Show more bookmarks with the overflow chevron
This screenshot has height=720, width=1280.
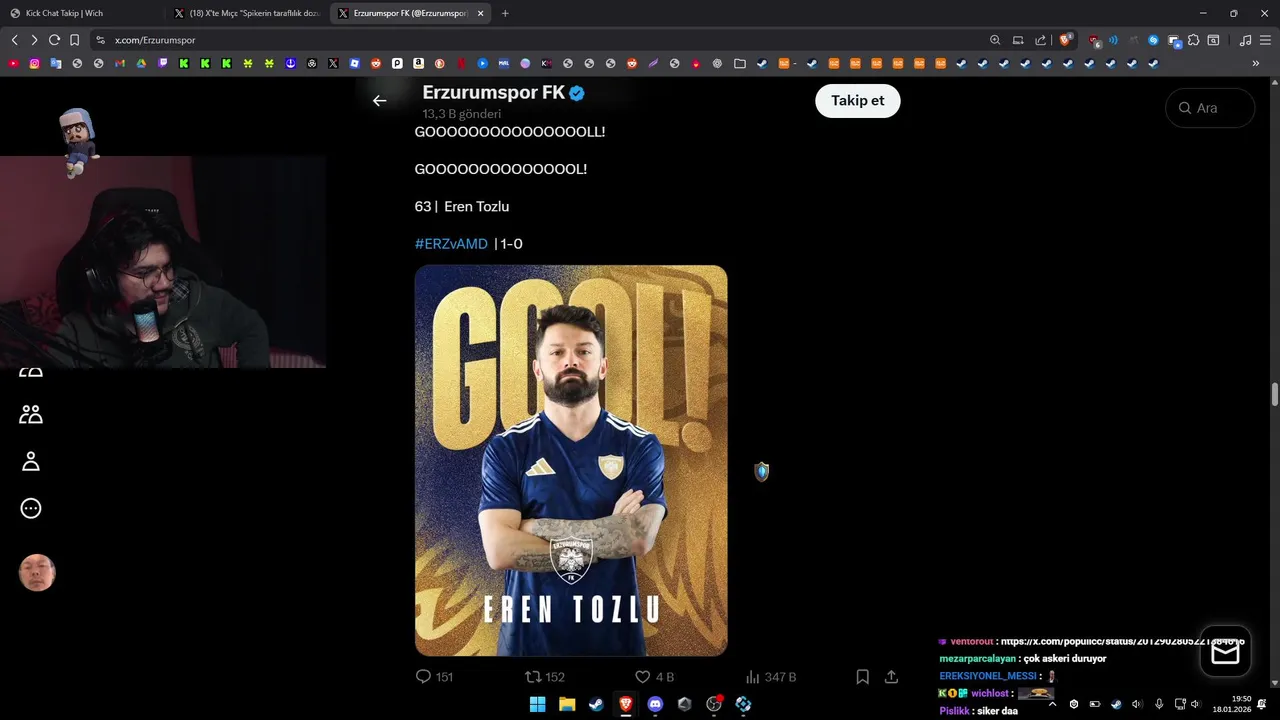[x=1256, y=63]
